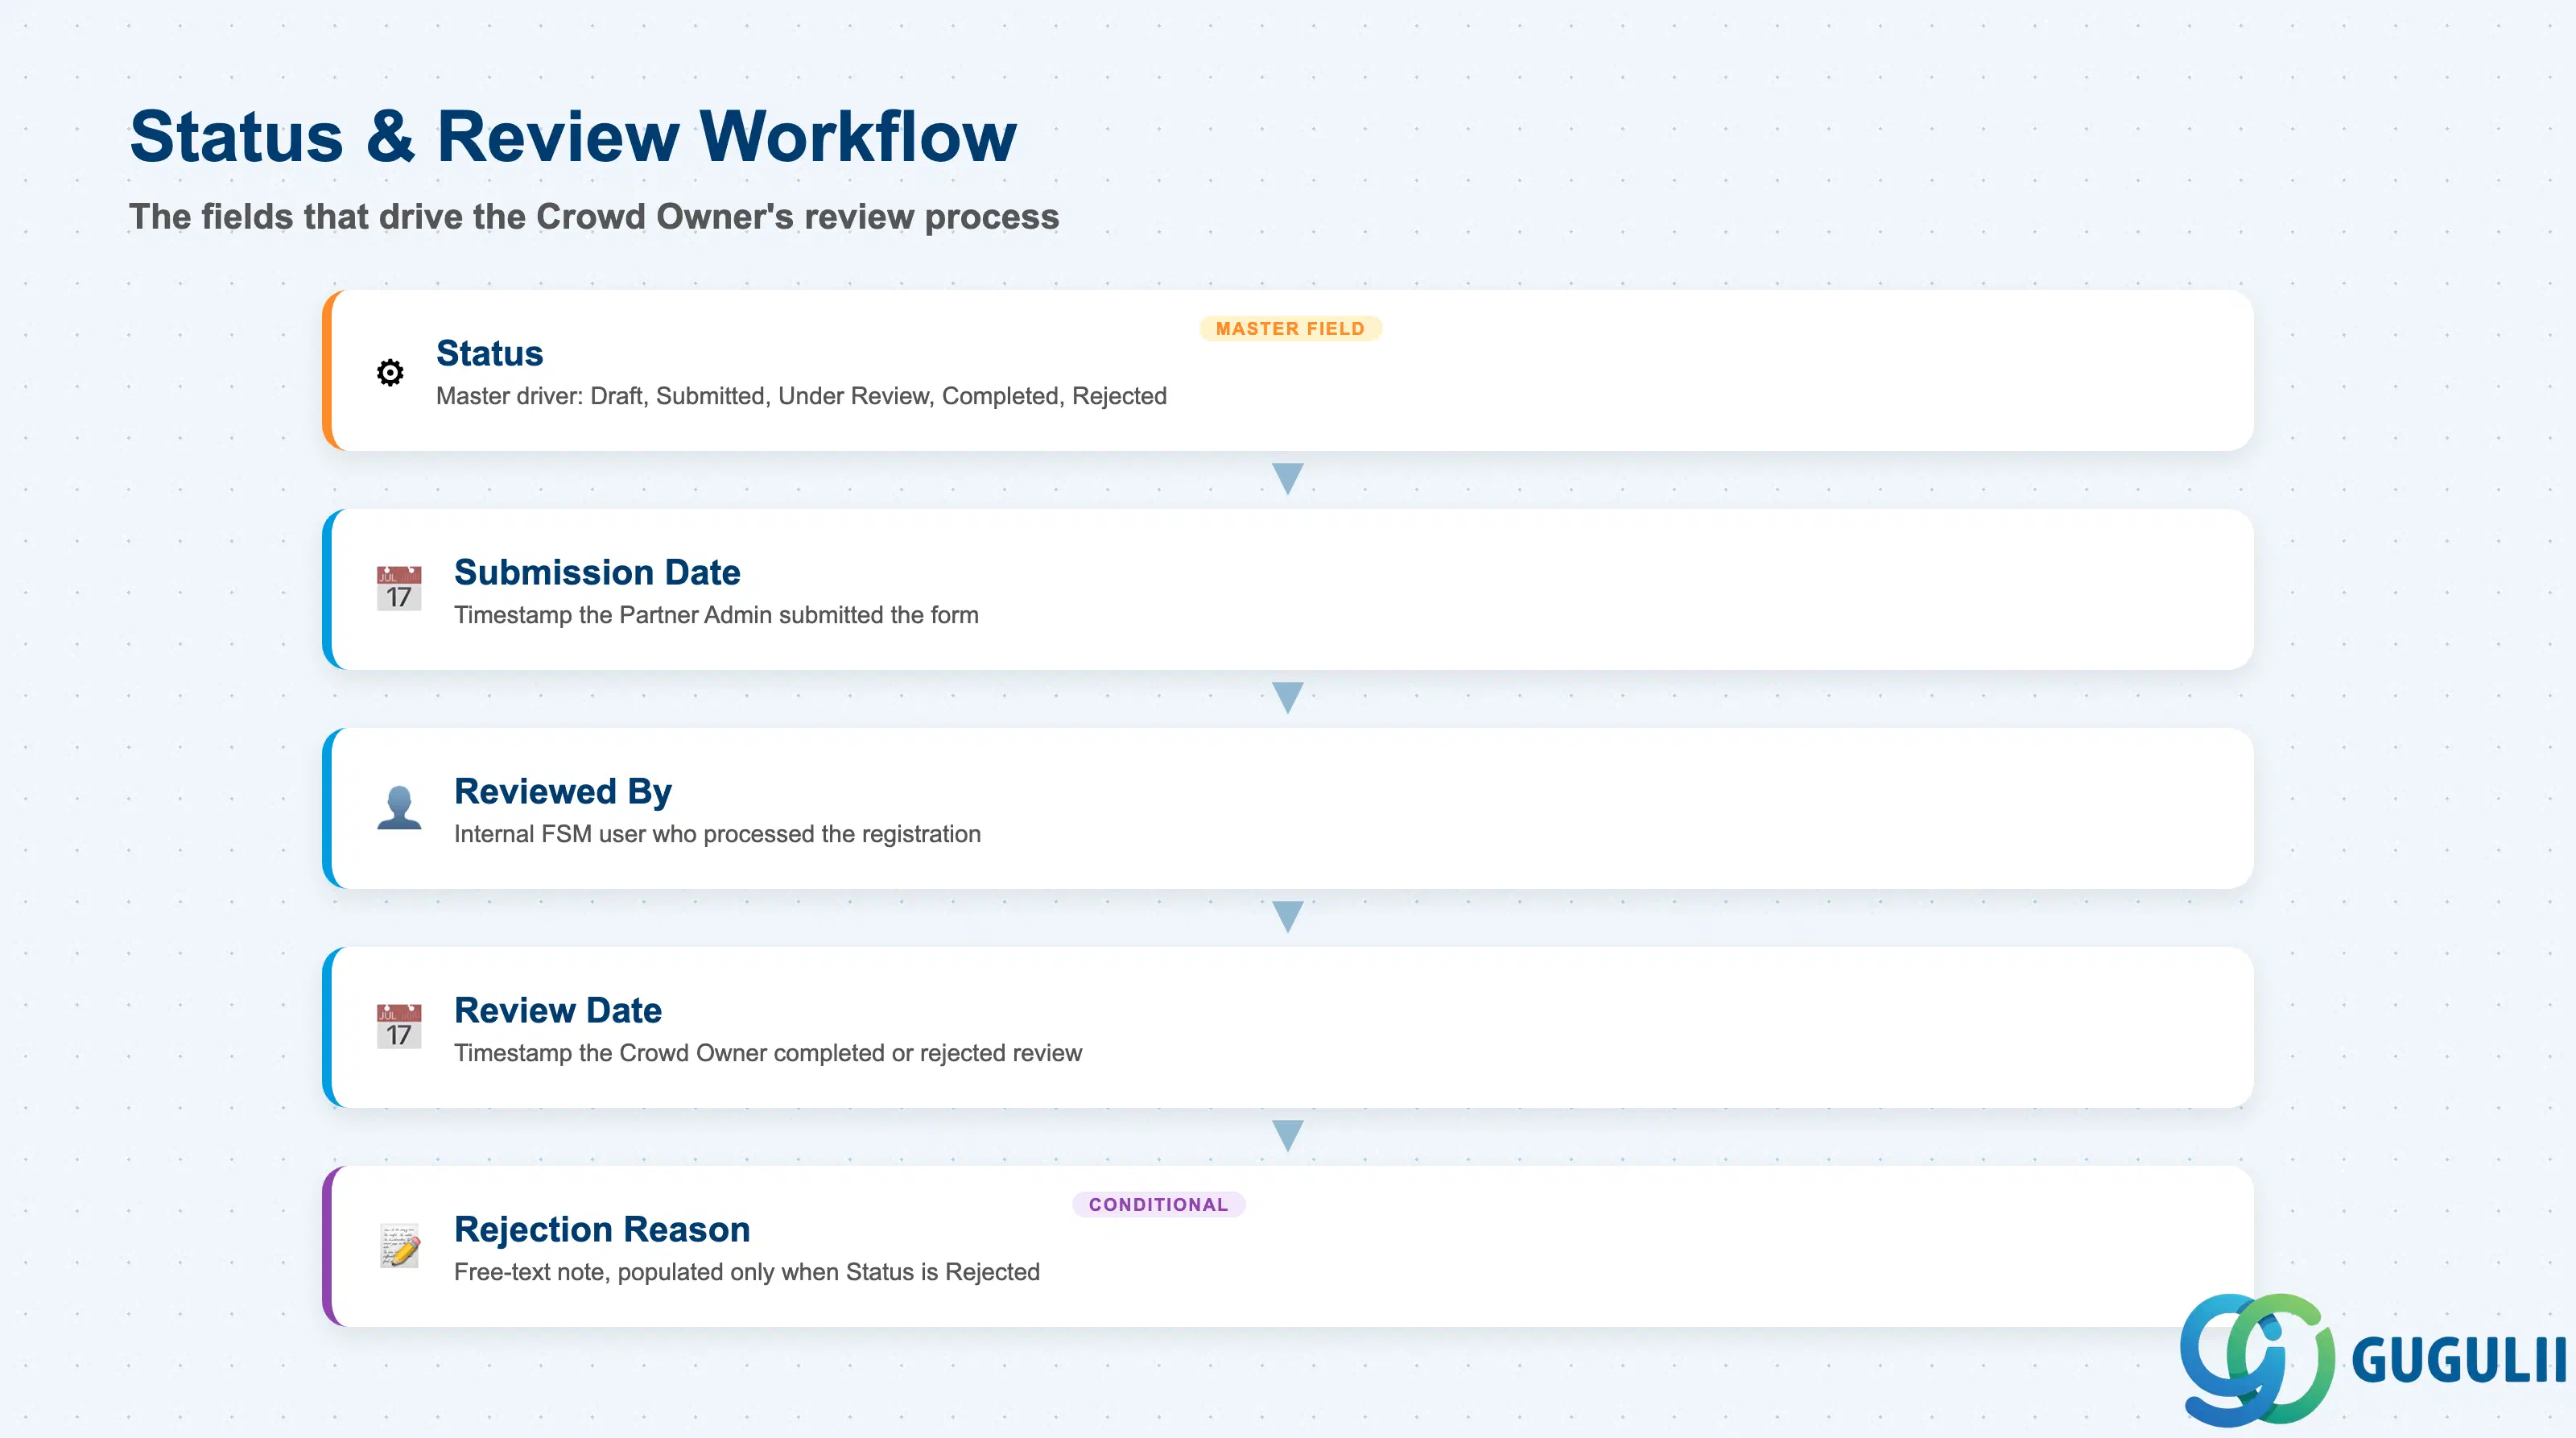Image resolution: width=2576 pixels, height=1438 pixels.
Task: Click the person silhouette icon beside Reviewed By
Action: (399, 808)
